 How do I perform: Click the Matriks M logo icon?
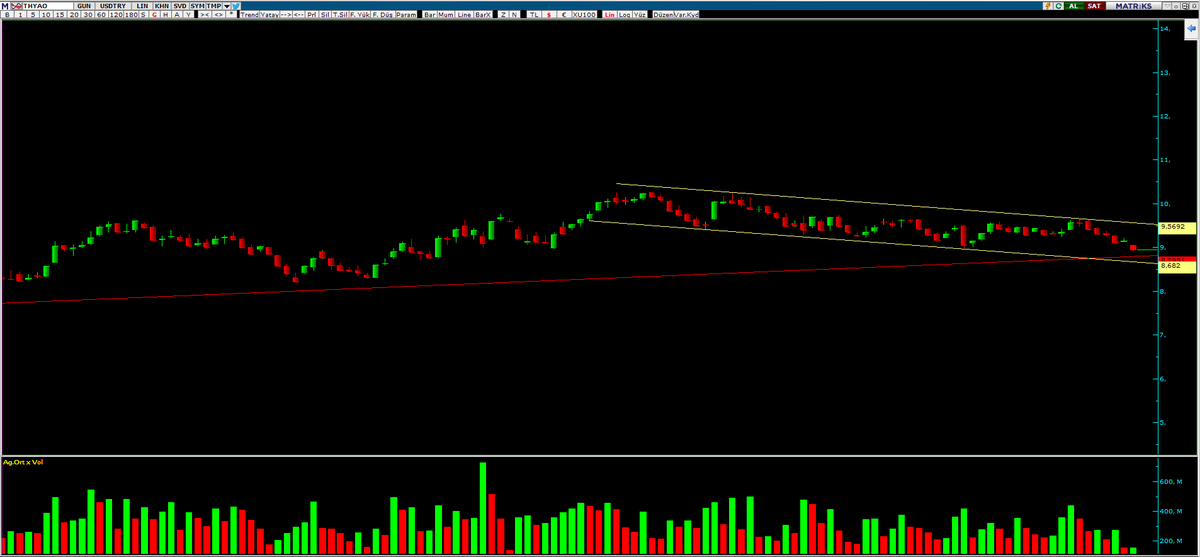[x=5, y=6]
